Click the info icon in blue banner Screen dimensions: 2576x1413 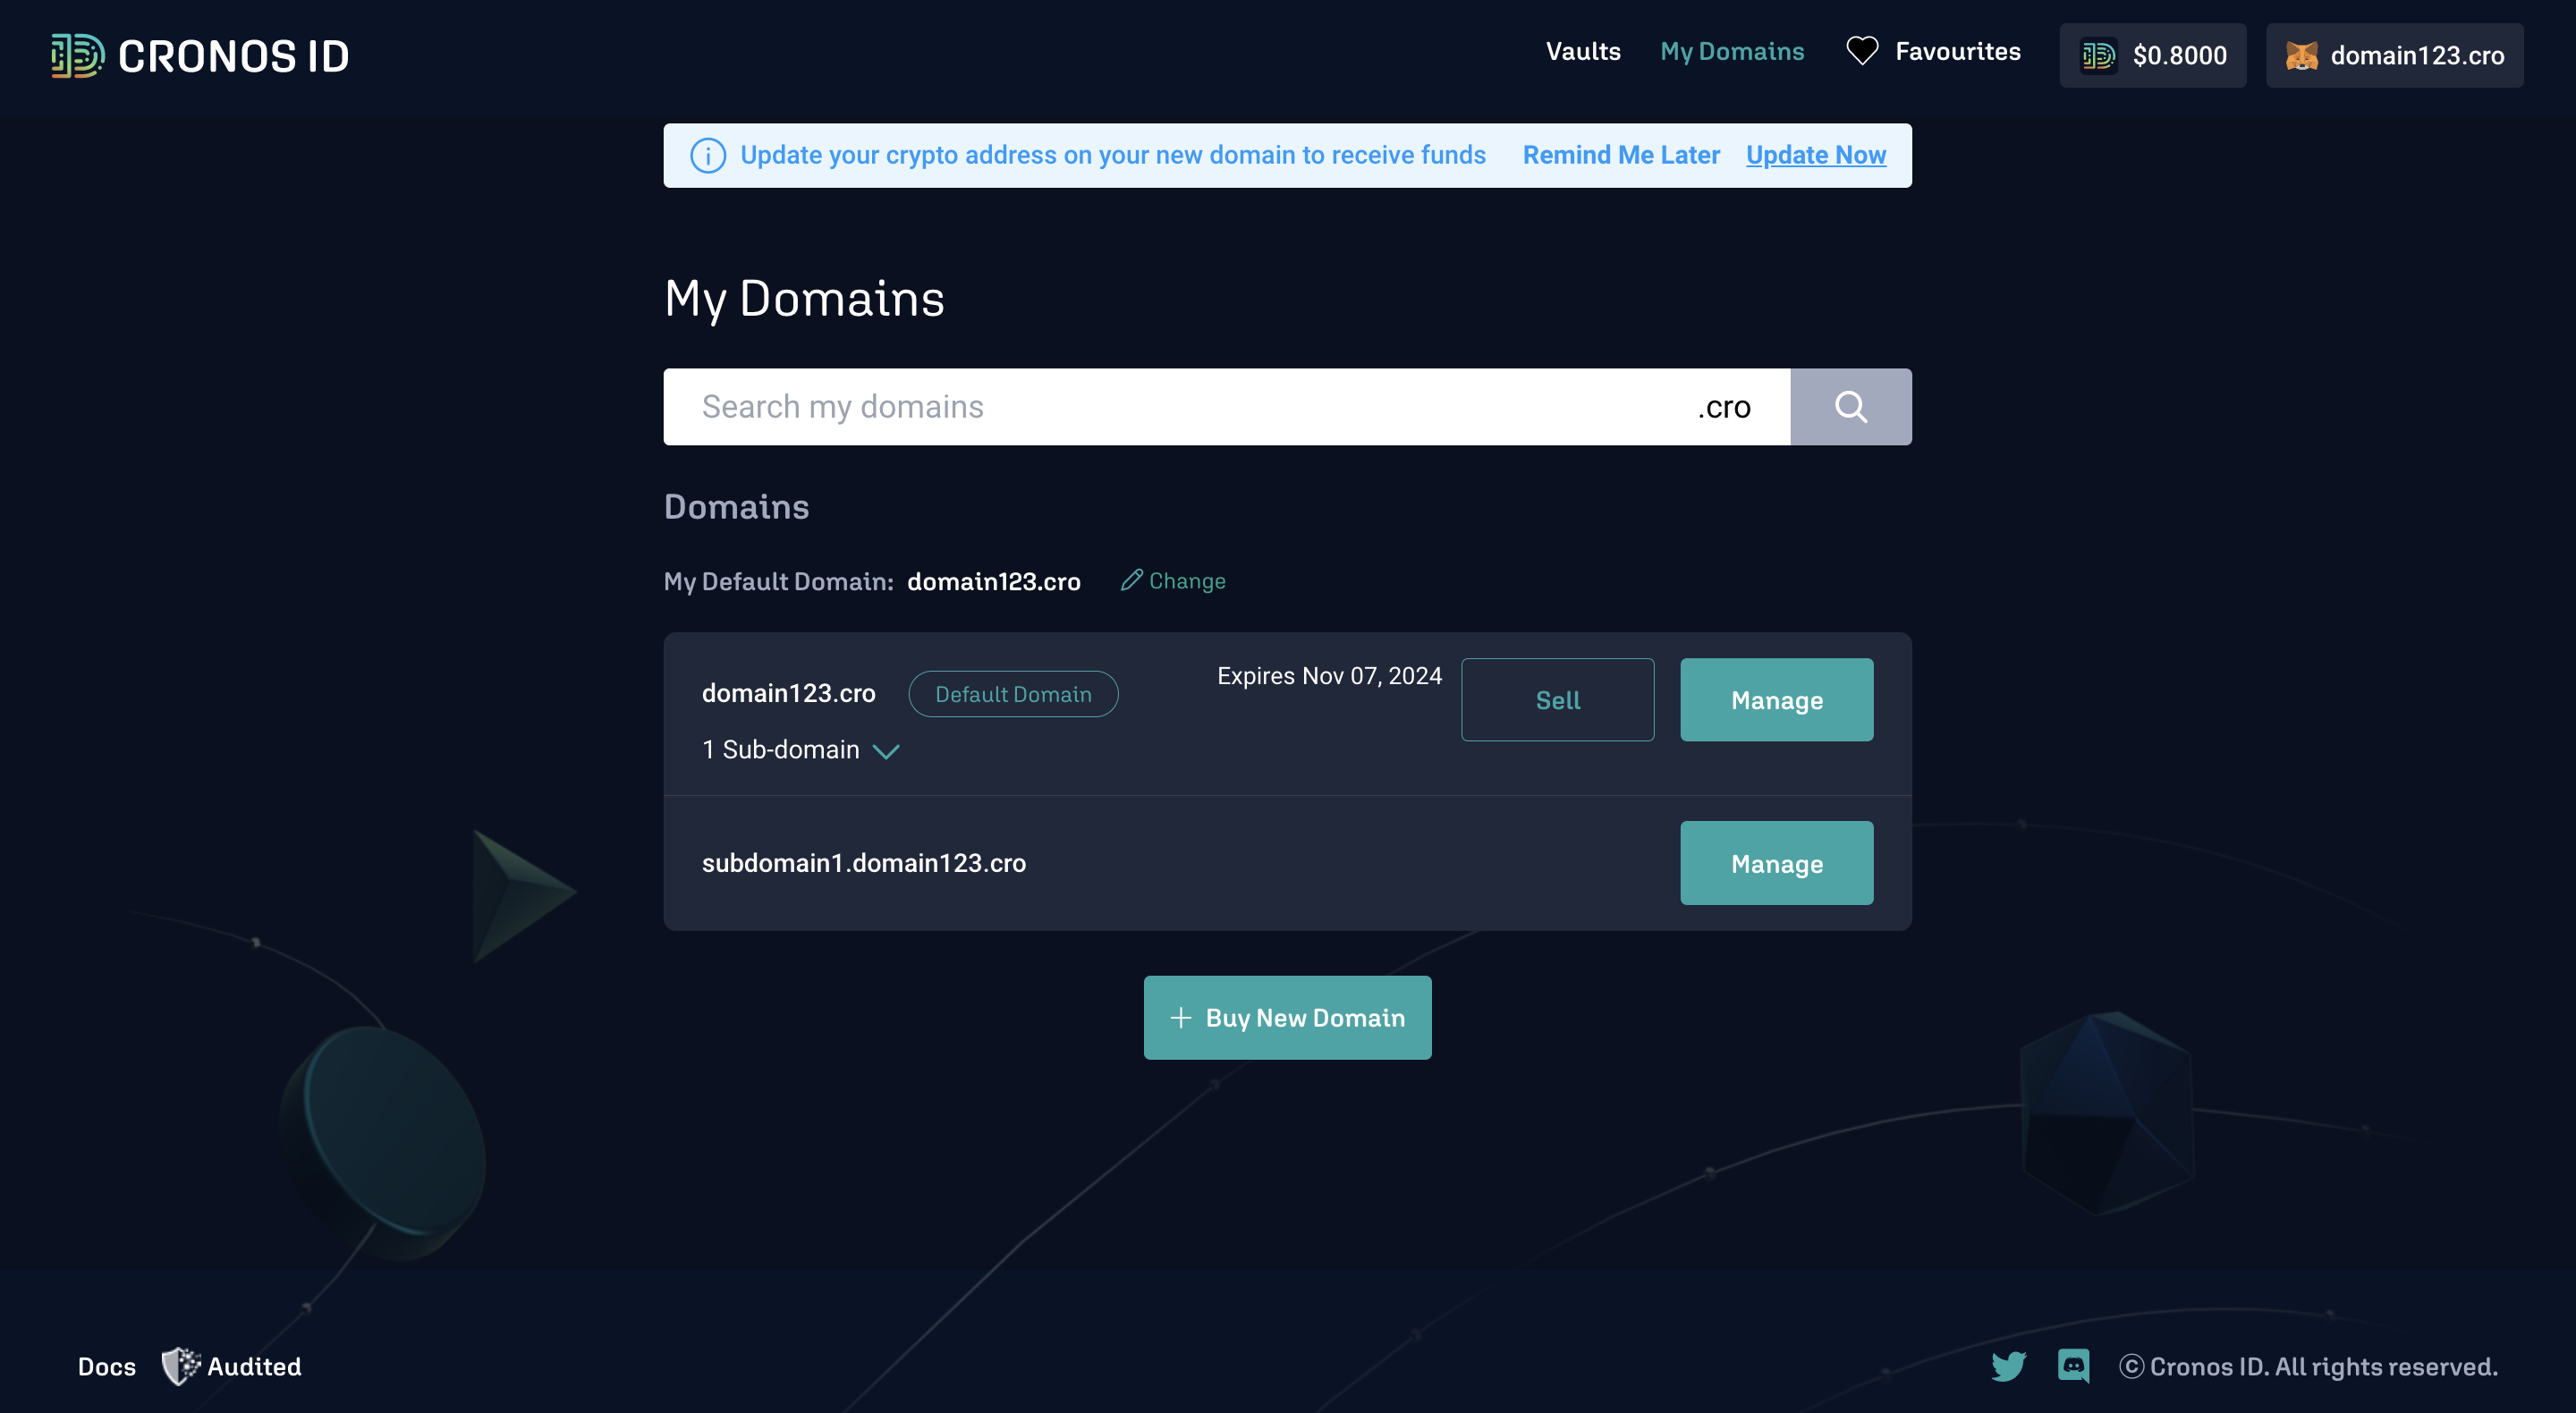pyautogui.click(x=708, y=156)
